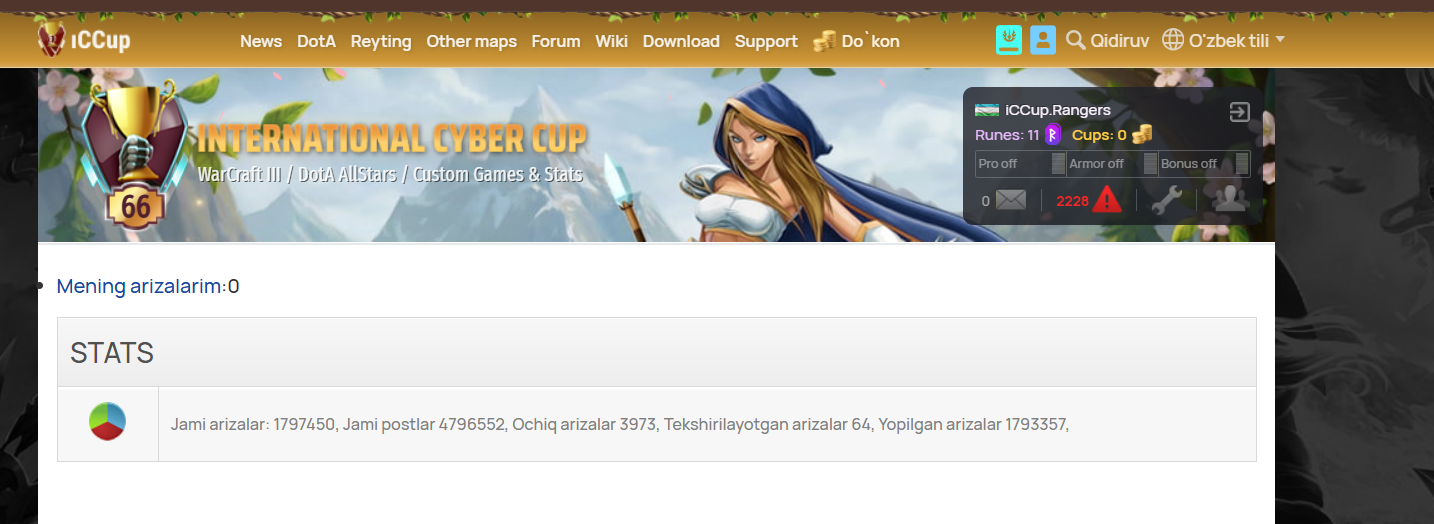Click the logout arrow icon
Image resolution: width=1434 pixels, height=524 pixels.
[1240, 112]
